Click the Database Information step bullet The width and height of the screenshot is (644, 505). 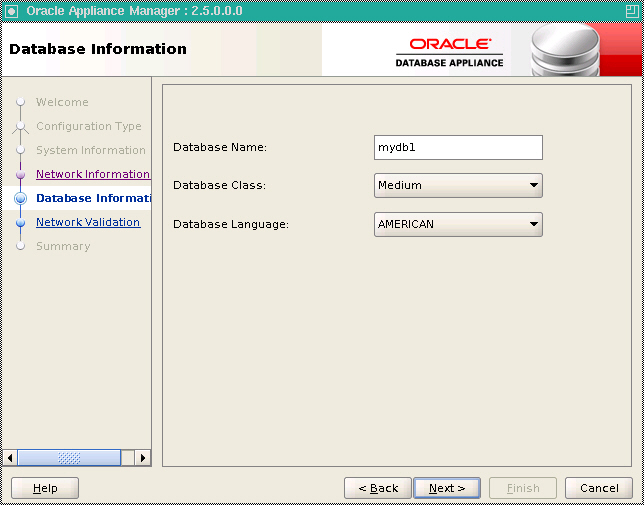(x=21, y=199)
